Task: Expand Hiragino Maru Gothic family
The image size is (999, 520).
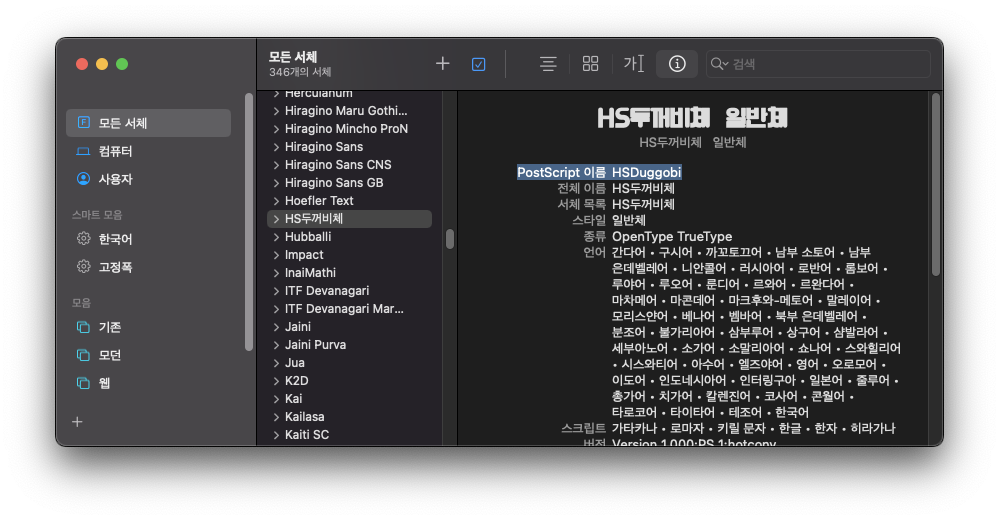Action: [x=277, y=111]
